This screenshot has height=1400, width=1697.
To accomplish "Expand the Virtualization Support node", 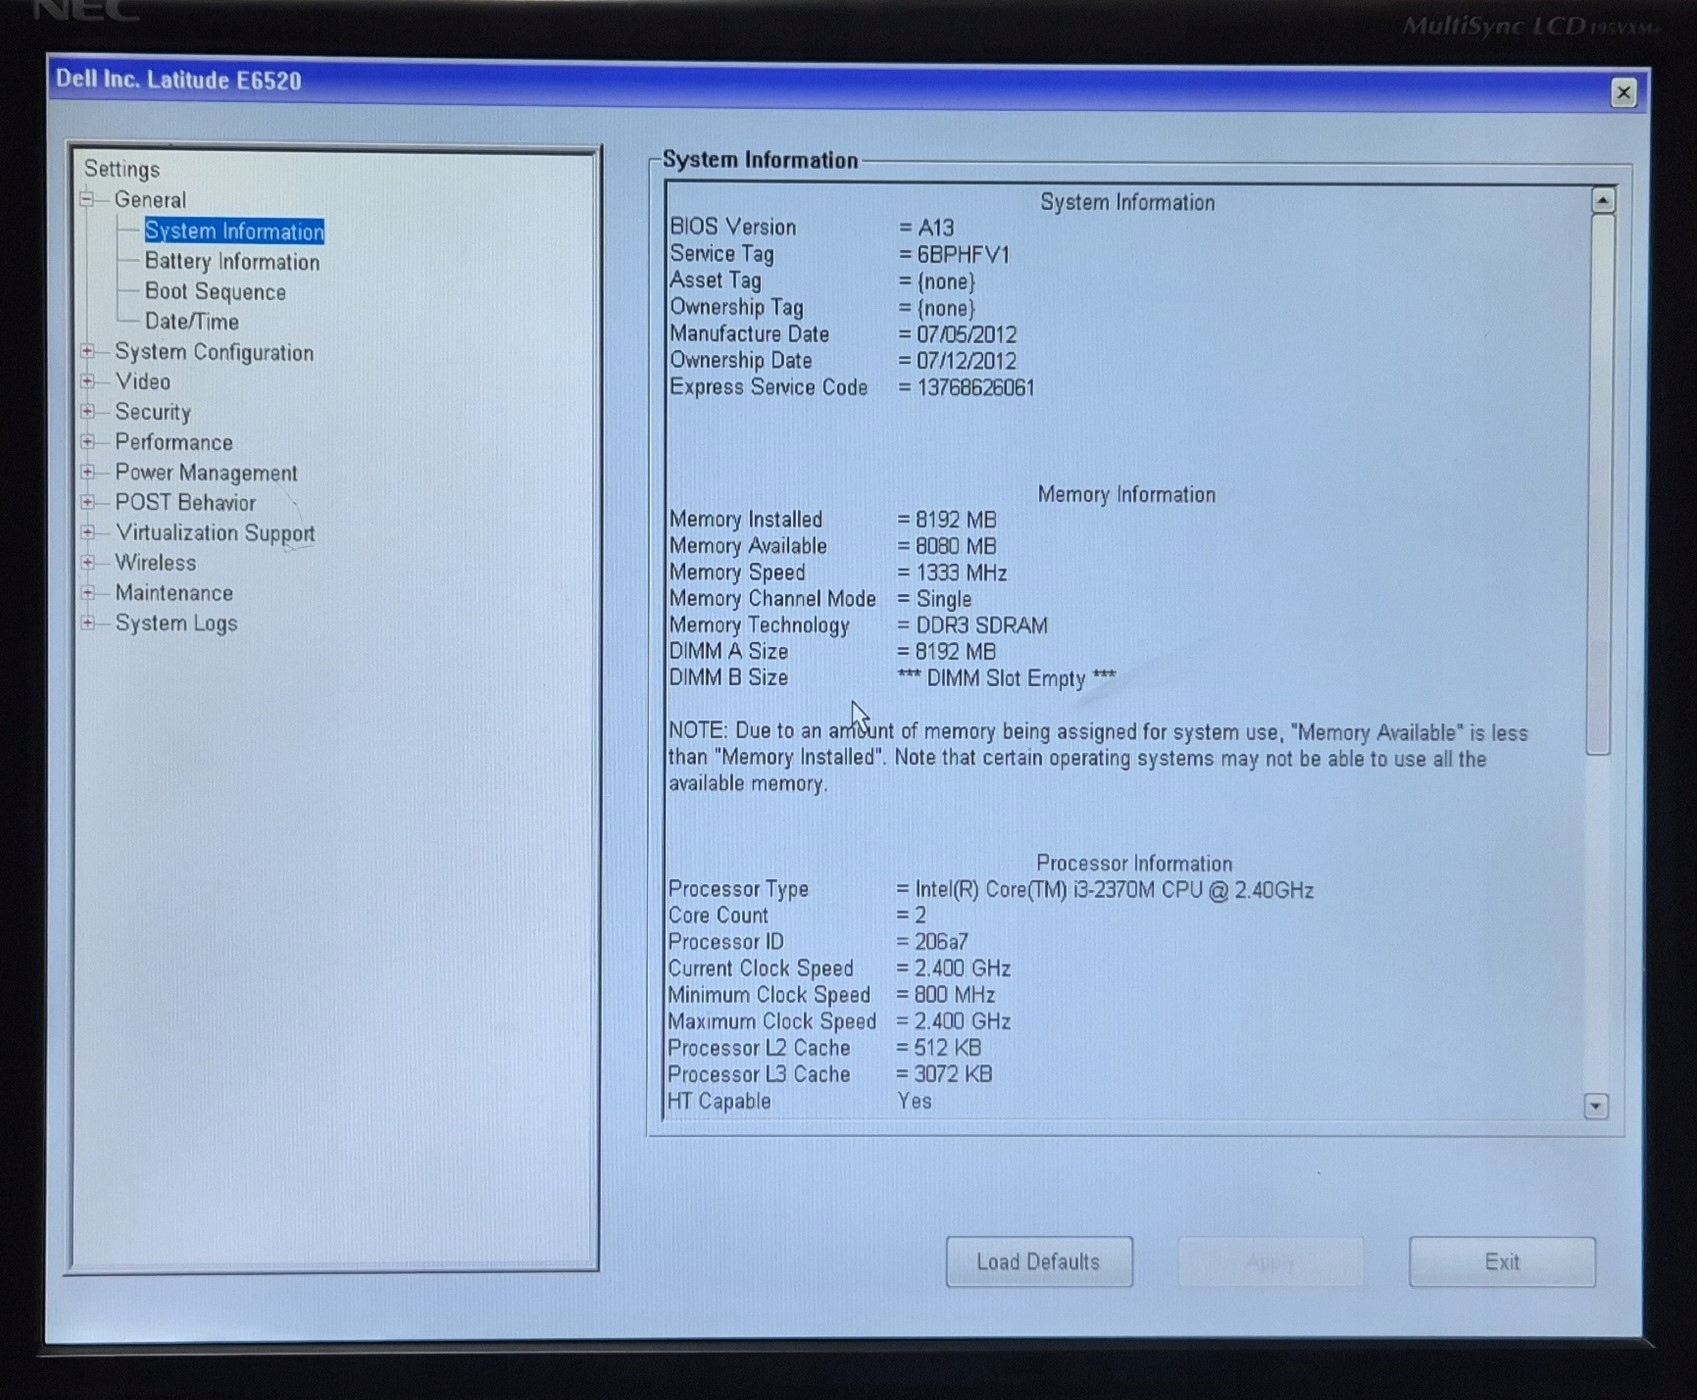I will (88, 532).
